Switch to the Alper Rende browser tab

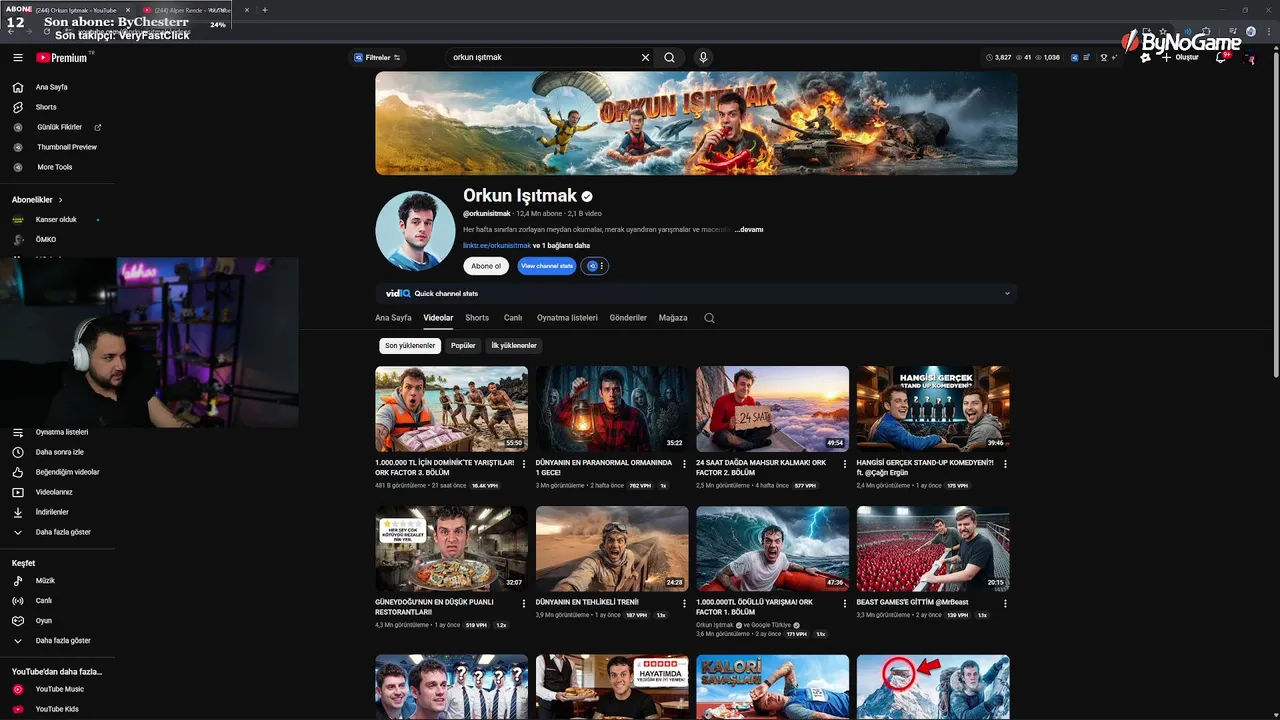(x=190, y=10)
